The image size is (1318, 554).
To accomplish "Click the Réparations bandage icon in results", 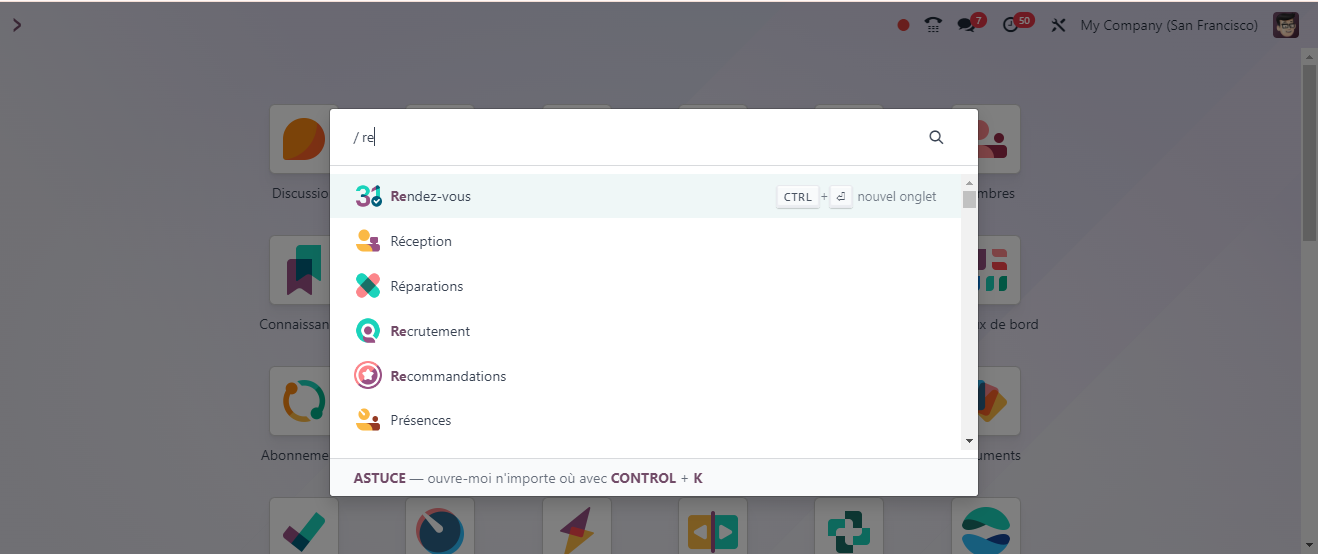I will tap(368, 286).
